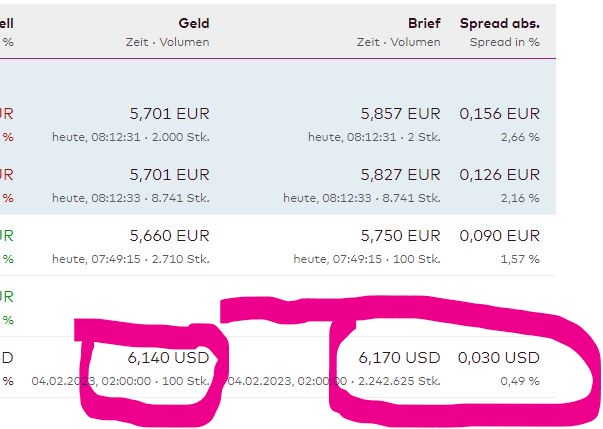
Task: Click the 6,170 USD Brief price
Action: coord(400,357)
